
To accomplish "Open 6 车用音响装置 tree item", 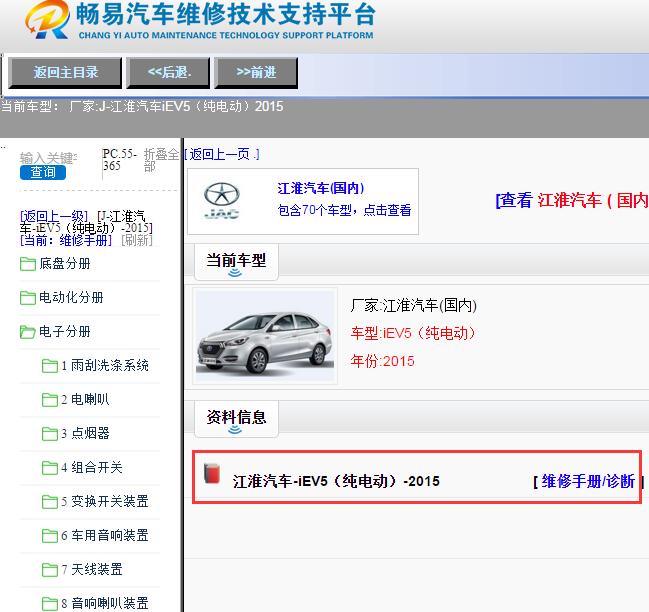I will (x=105, y=535).
